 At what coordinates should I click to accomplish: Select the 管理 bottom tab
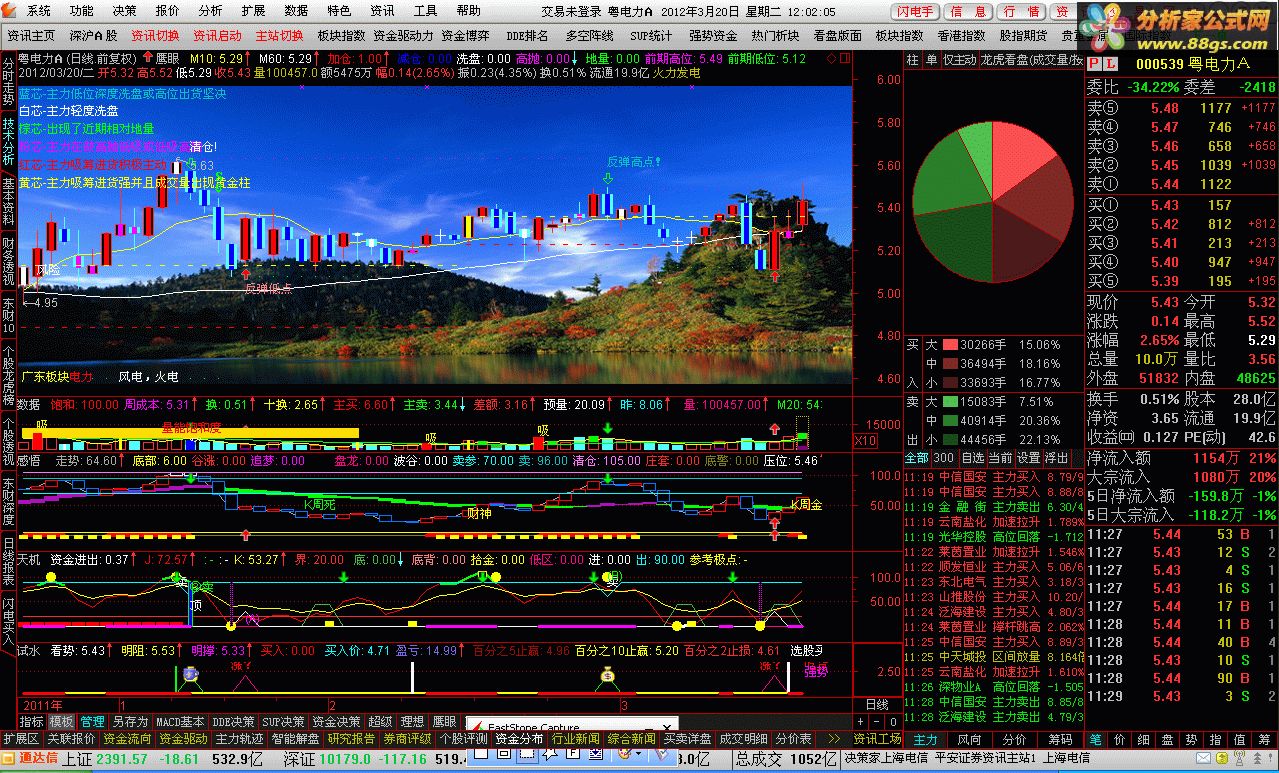tap(93, 721)
